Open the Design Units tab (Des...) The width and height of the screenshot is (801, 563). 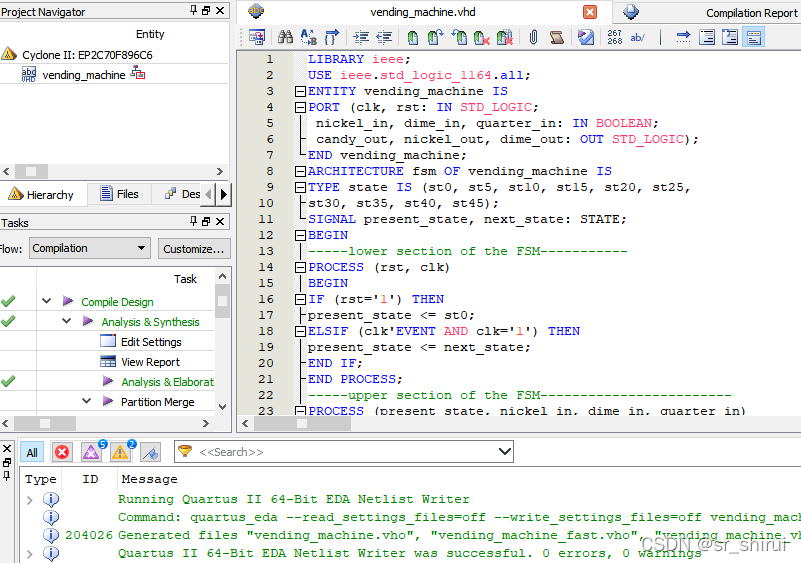point(182,194)
